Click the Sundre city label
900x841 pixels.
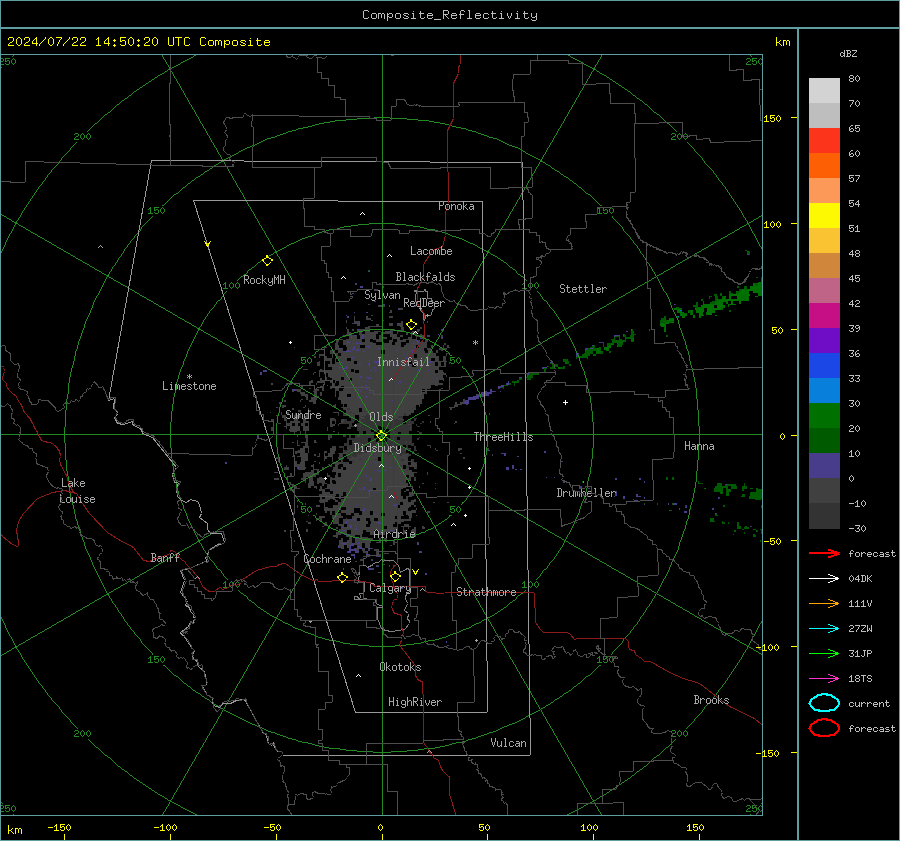pyautogui.click(x=303, y=414)
